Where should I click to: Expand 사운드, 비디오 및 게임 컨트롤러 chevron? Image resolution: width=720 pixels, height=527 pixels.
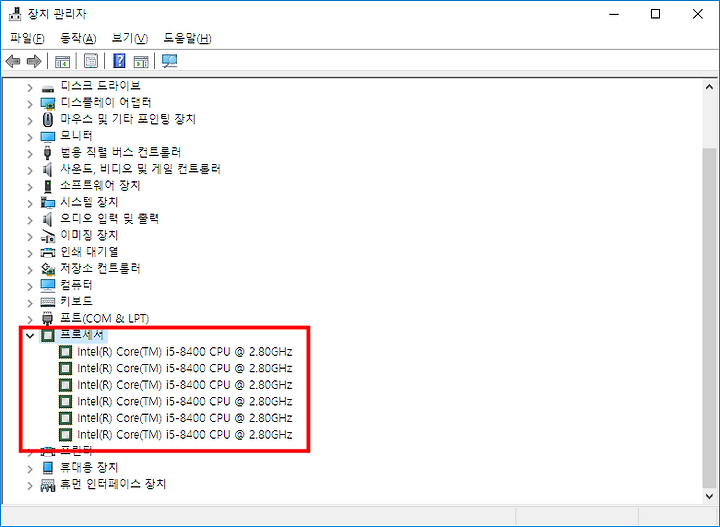pyautogui.click(x=30, y=170)
